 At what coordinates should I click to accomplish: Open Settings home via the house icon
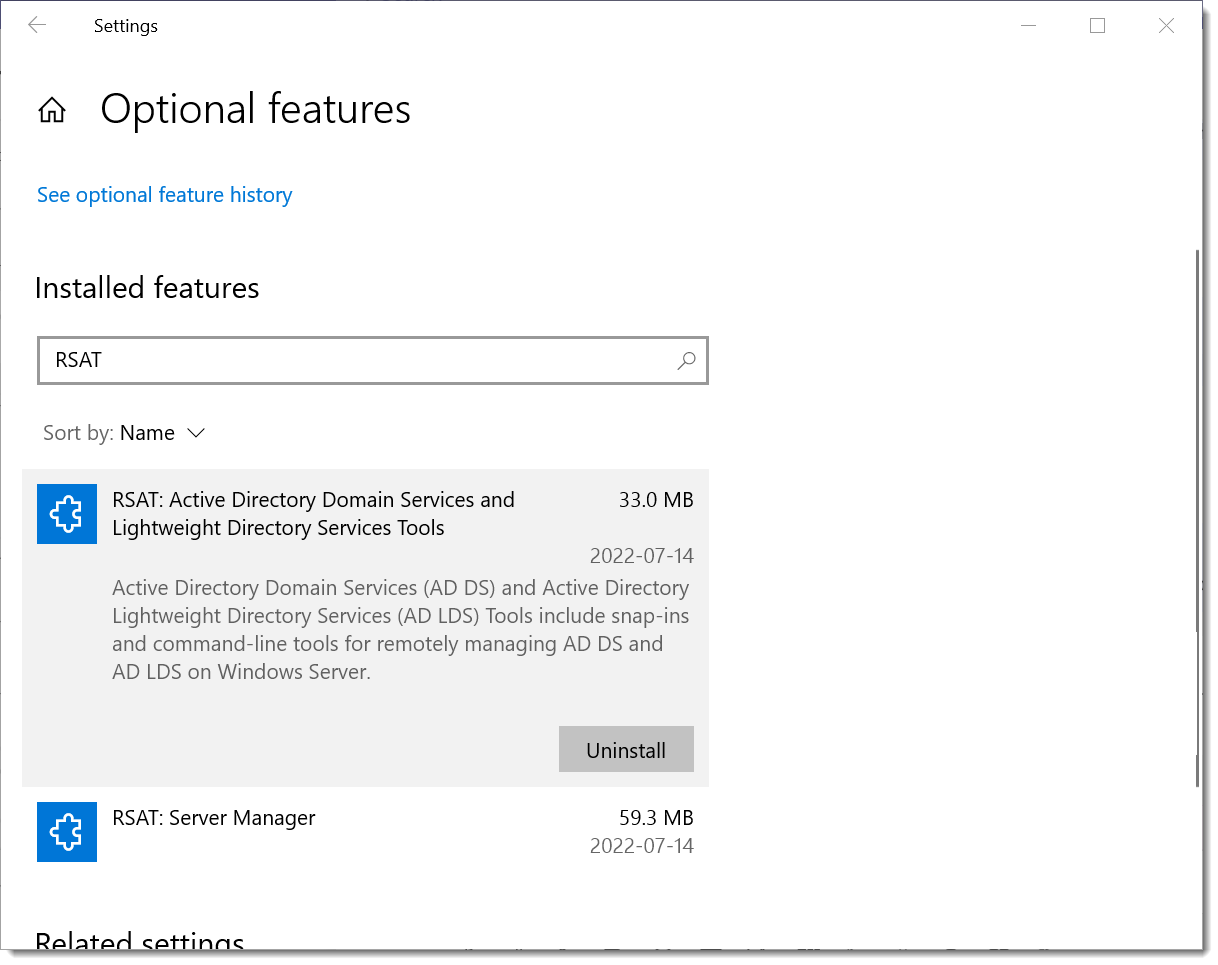(52, 110)
